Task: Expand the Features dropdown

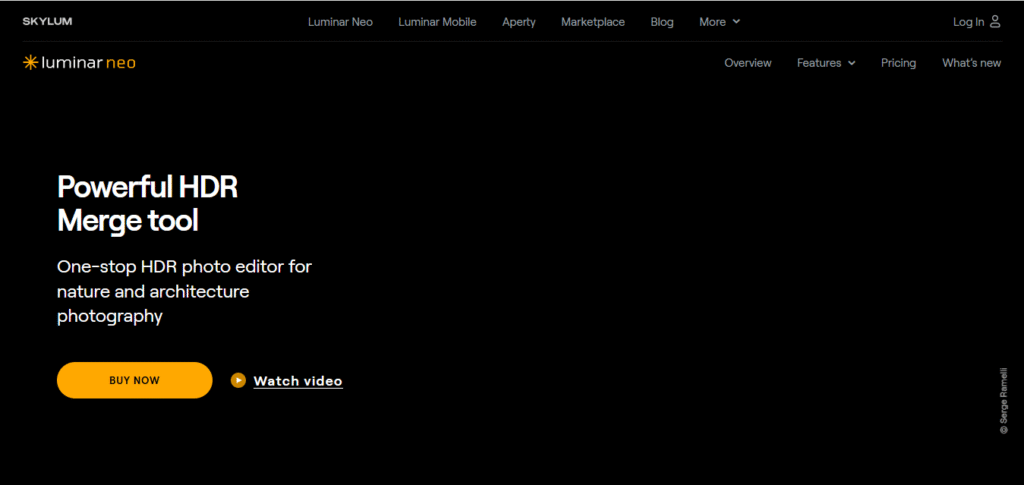Action: pyautogui.click(x=826, y=63)
